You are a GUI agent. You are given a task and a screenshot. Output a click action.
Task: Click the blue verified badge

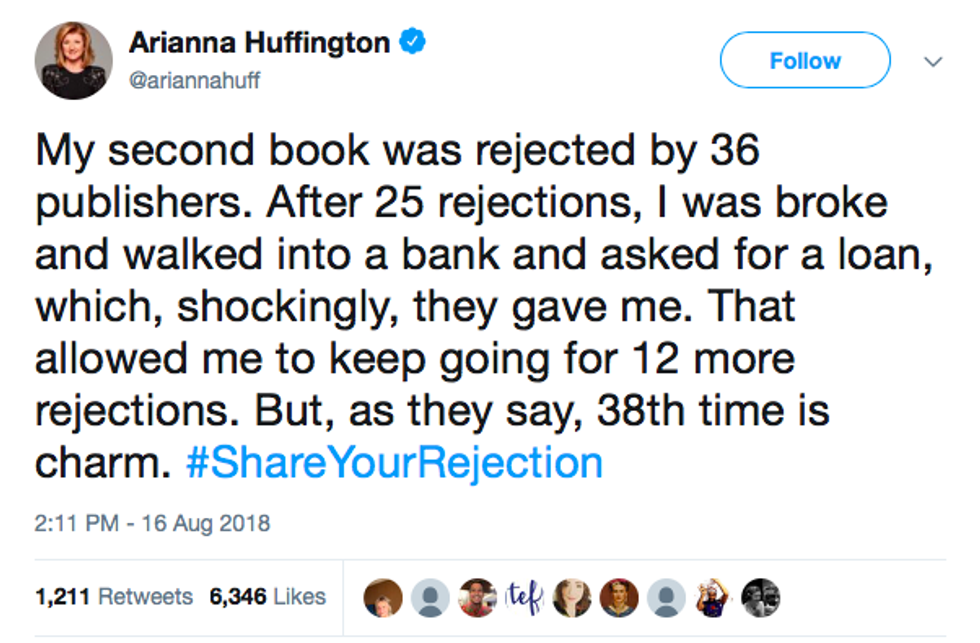pos(414,43)
